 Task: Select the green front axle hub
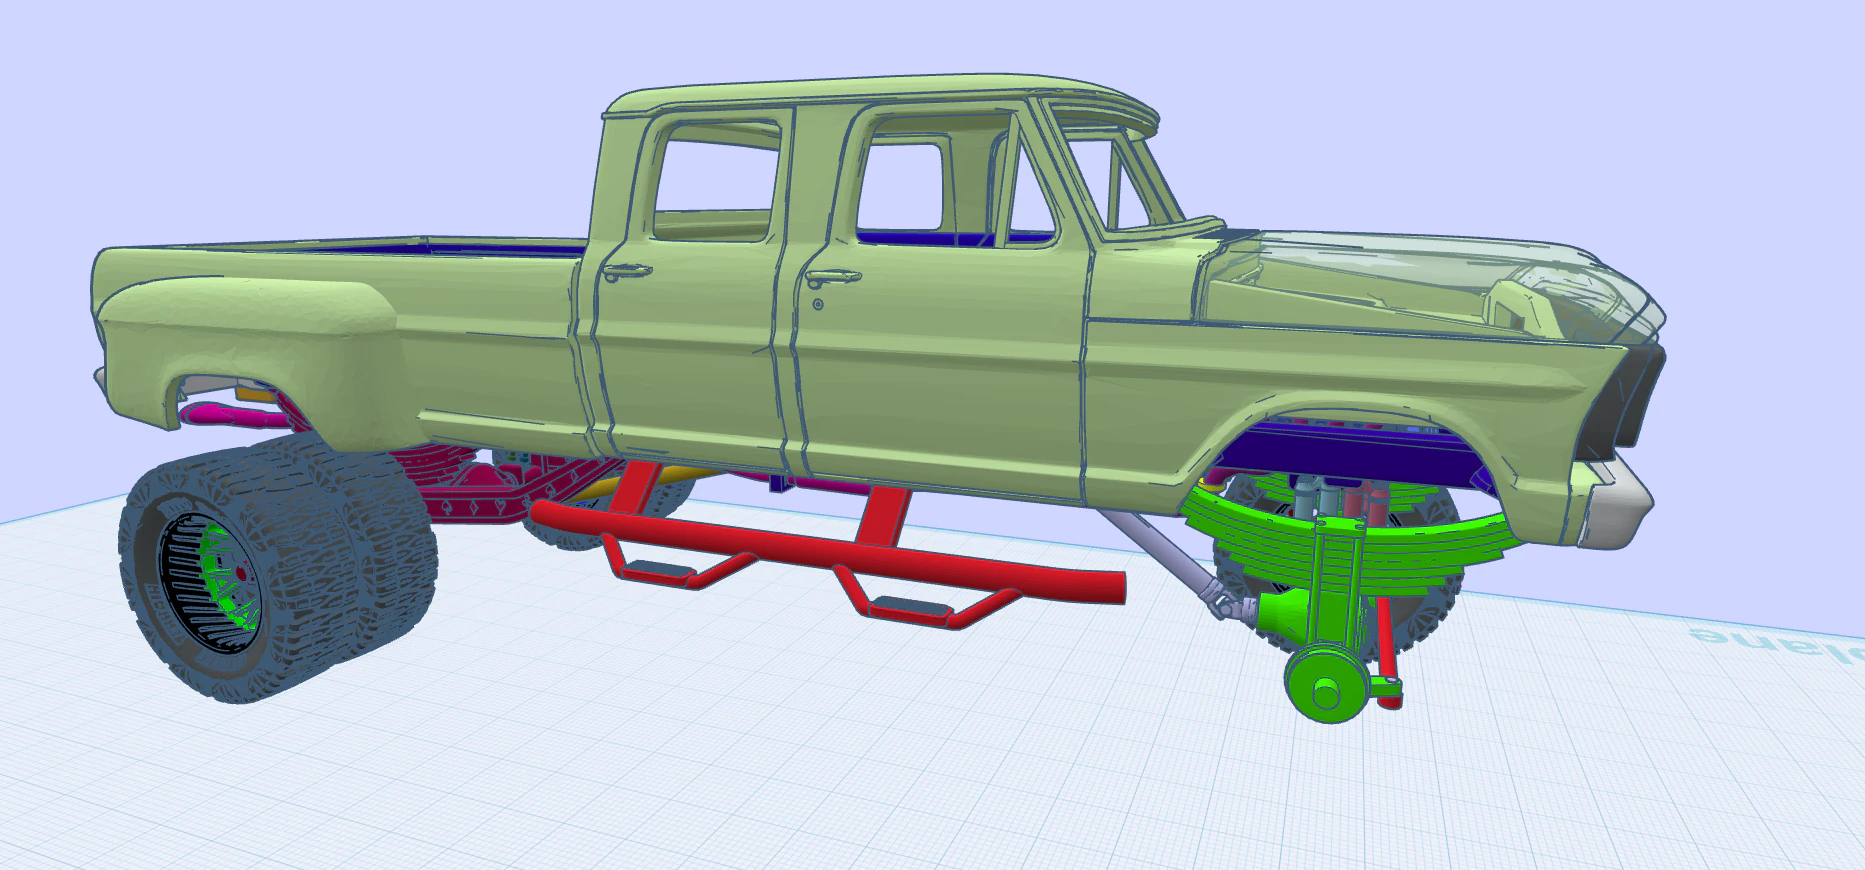1325,685
